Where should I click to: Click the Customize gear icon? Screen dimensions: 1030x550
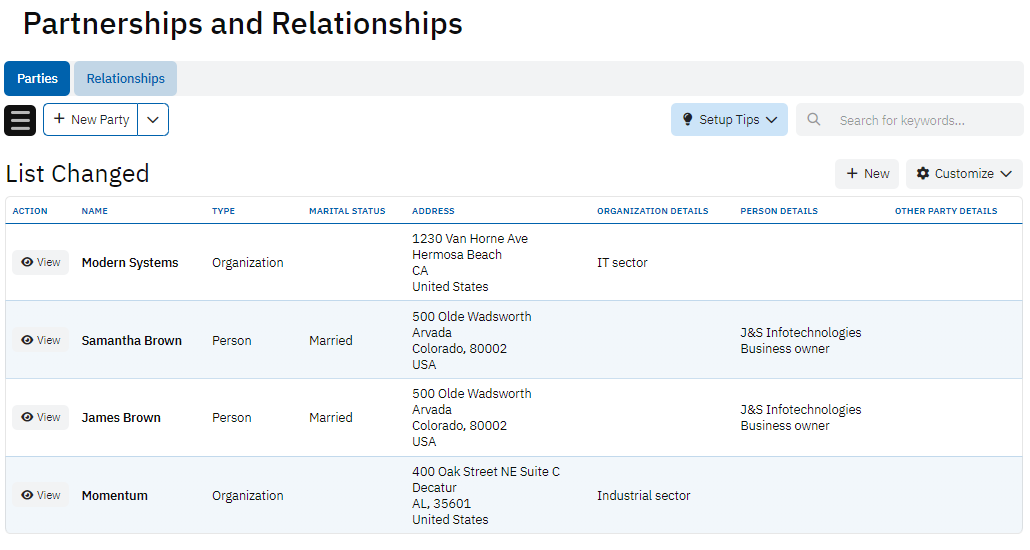(923, 174)
